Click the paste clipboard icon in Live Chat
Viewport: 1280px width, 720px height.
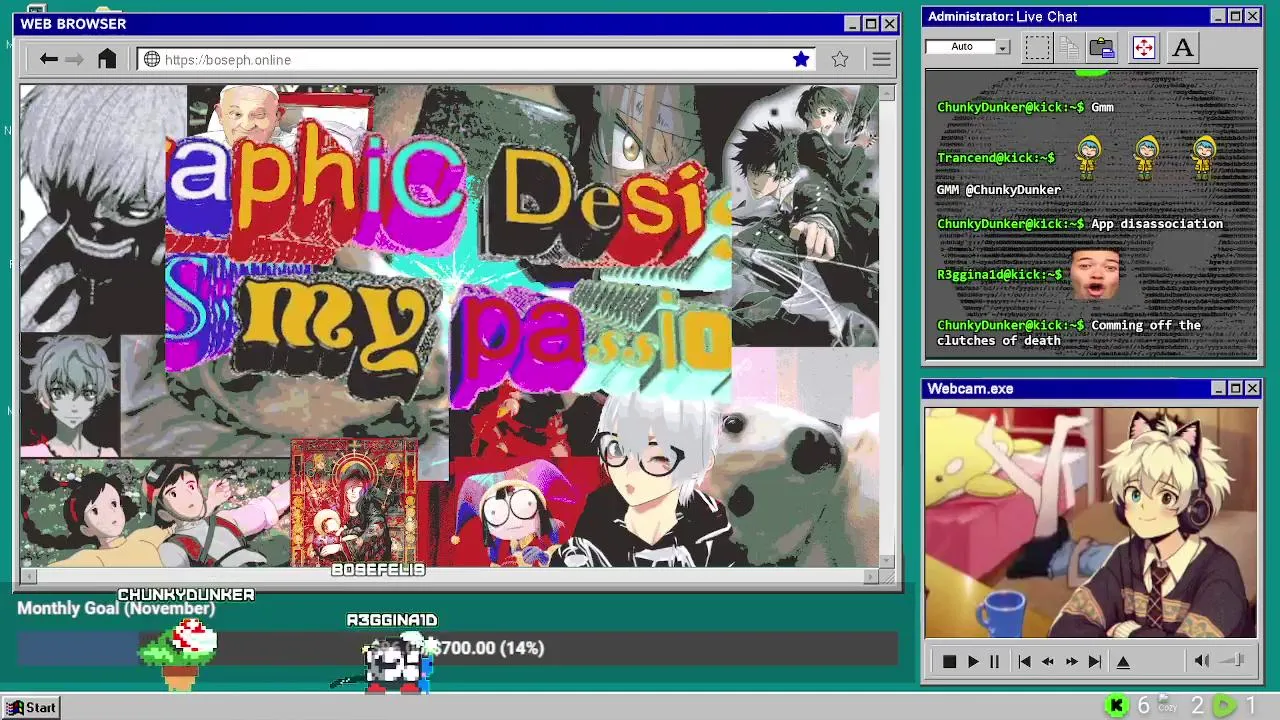point(1102,47)
